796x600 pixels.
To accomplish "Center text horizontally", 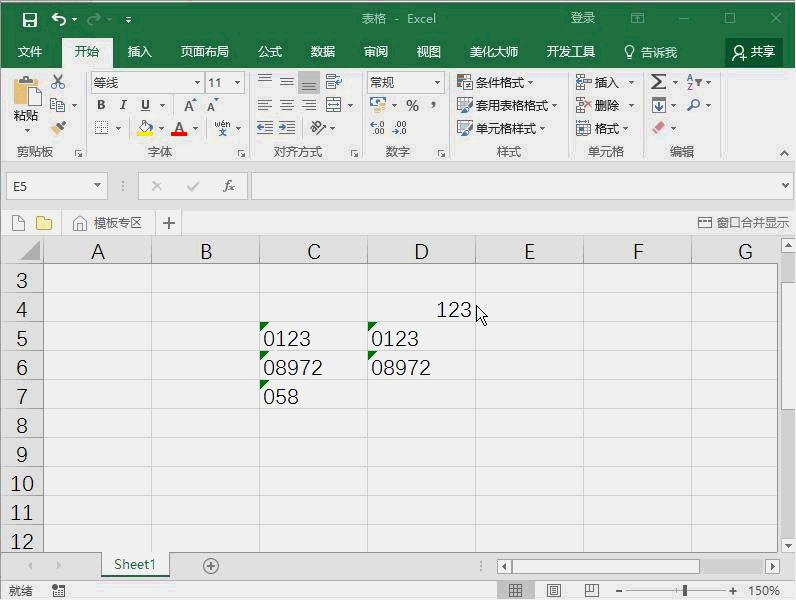I will pyautogui.click(x=287, y=105).
